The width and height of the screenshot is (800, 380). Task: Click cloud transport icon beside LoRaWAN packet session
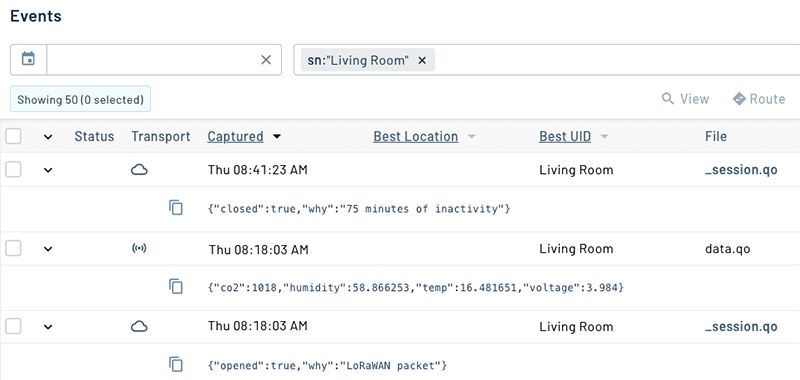(139, 326)
